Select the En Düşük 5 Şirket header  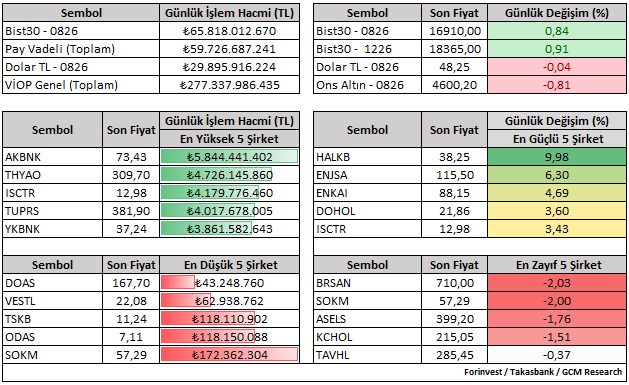[x=229, y=265]
